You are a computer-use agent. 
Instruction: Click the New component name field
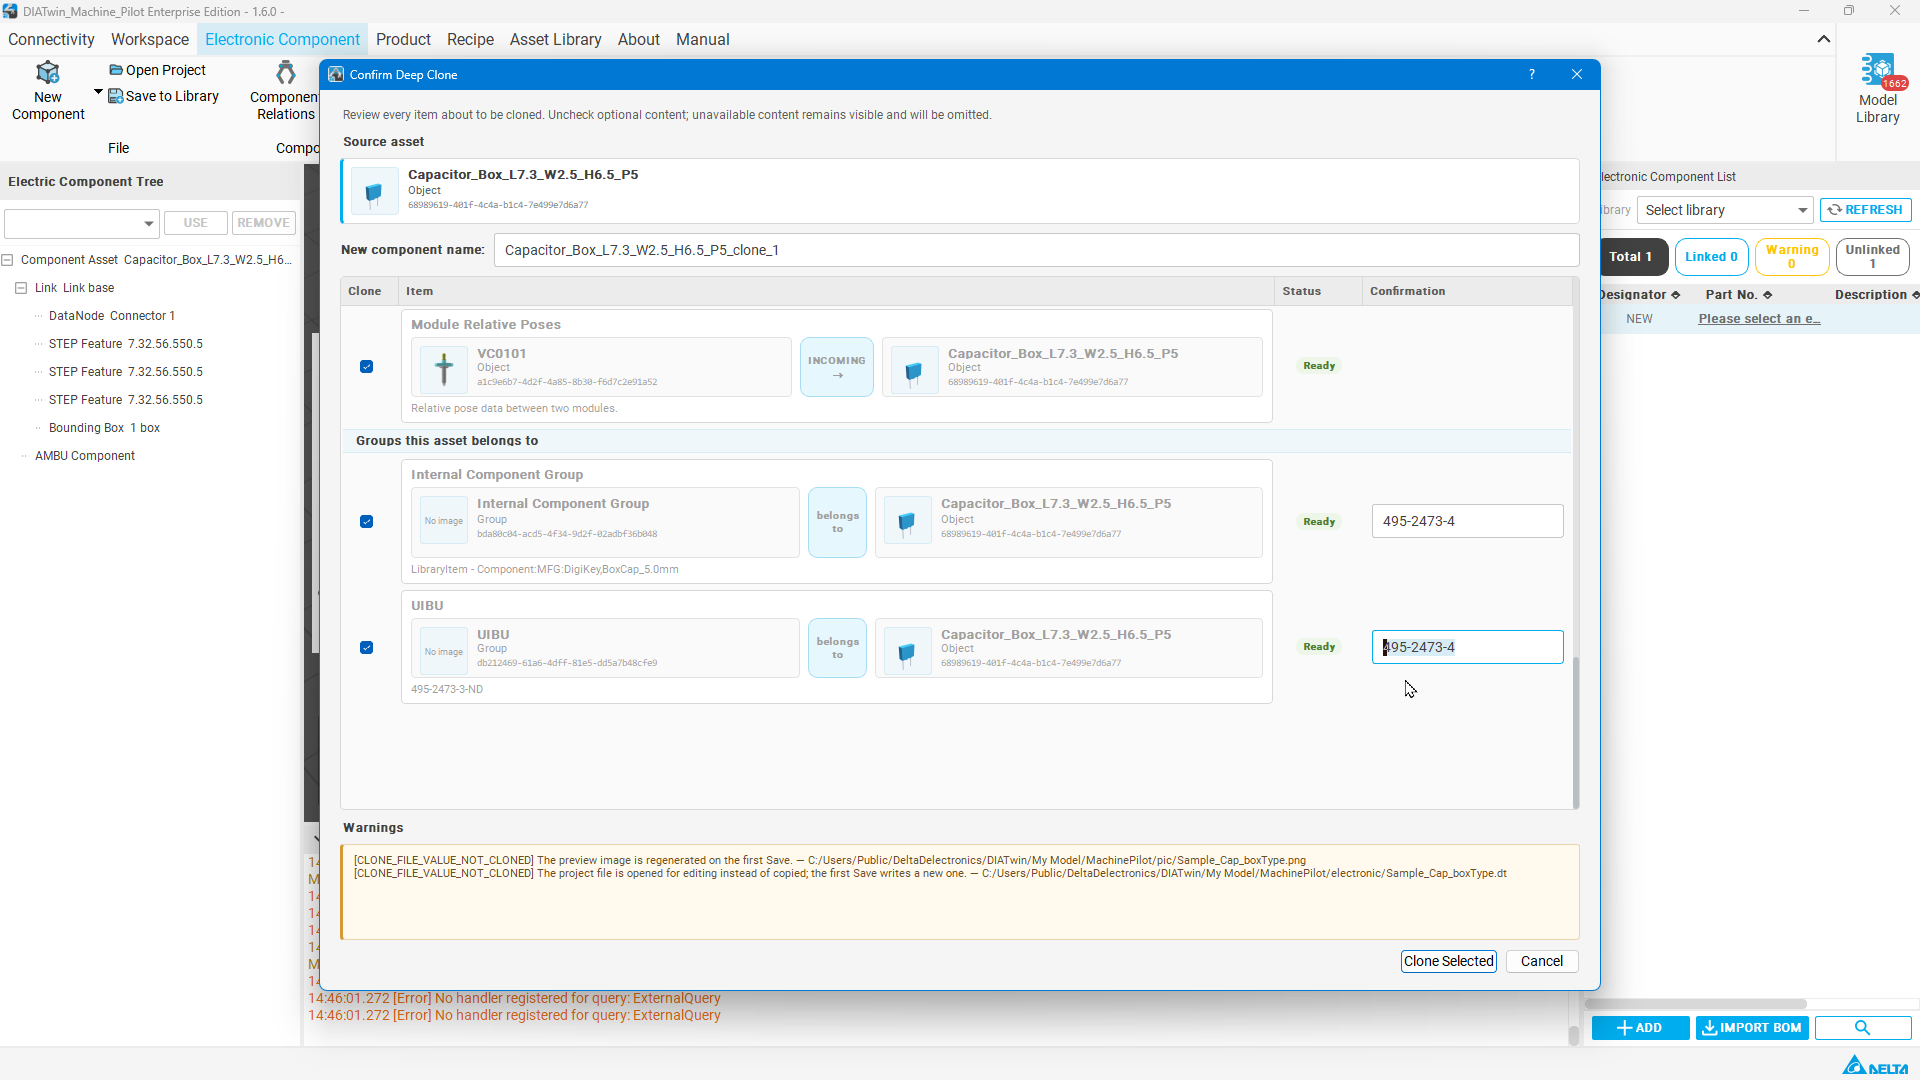click(x=1036, y=250)
